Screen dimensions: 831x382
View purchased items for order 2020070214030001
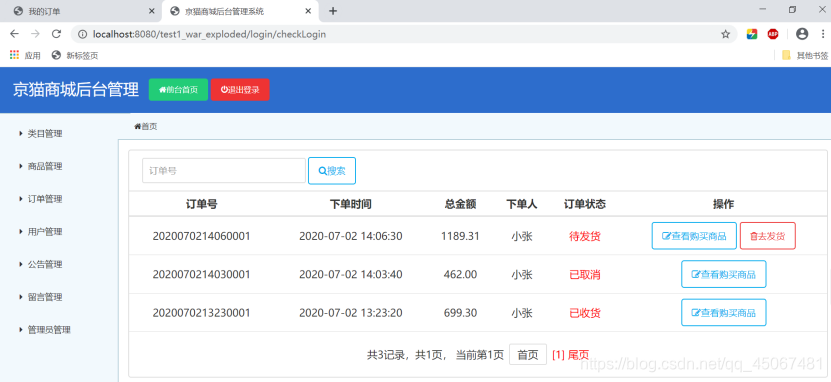[x=723, y=274]
